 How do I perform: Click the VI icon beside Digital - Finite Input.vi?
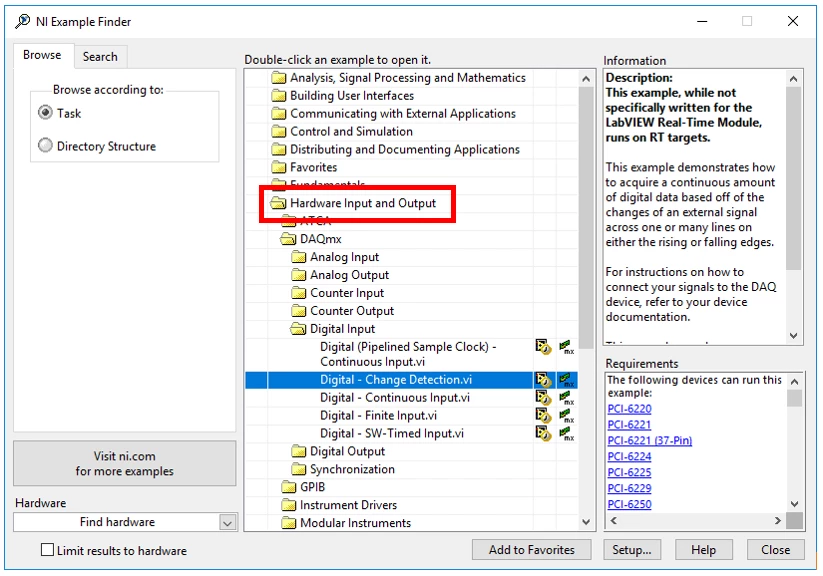point(543,415)
